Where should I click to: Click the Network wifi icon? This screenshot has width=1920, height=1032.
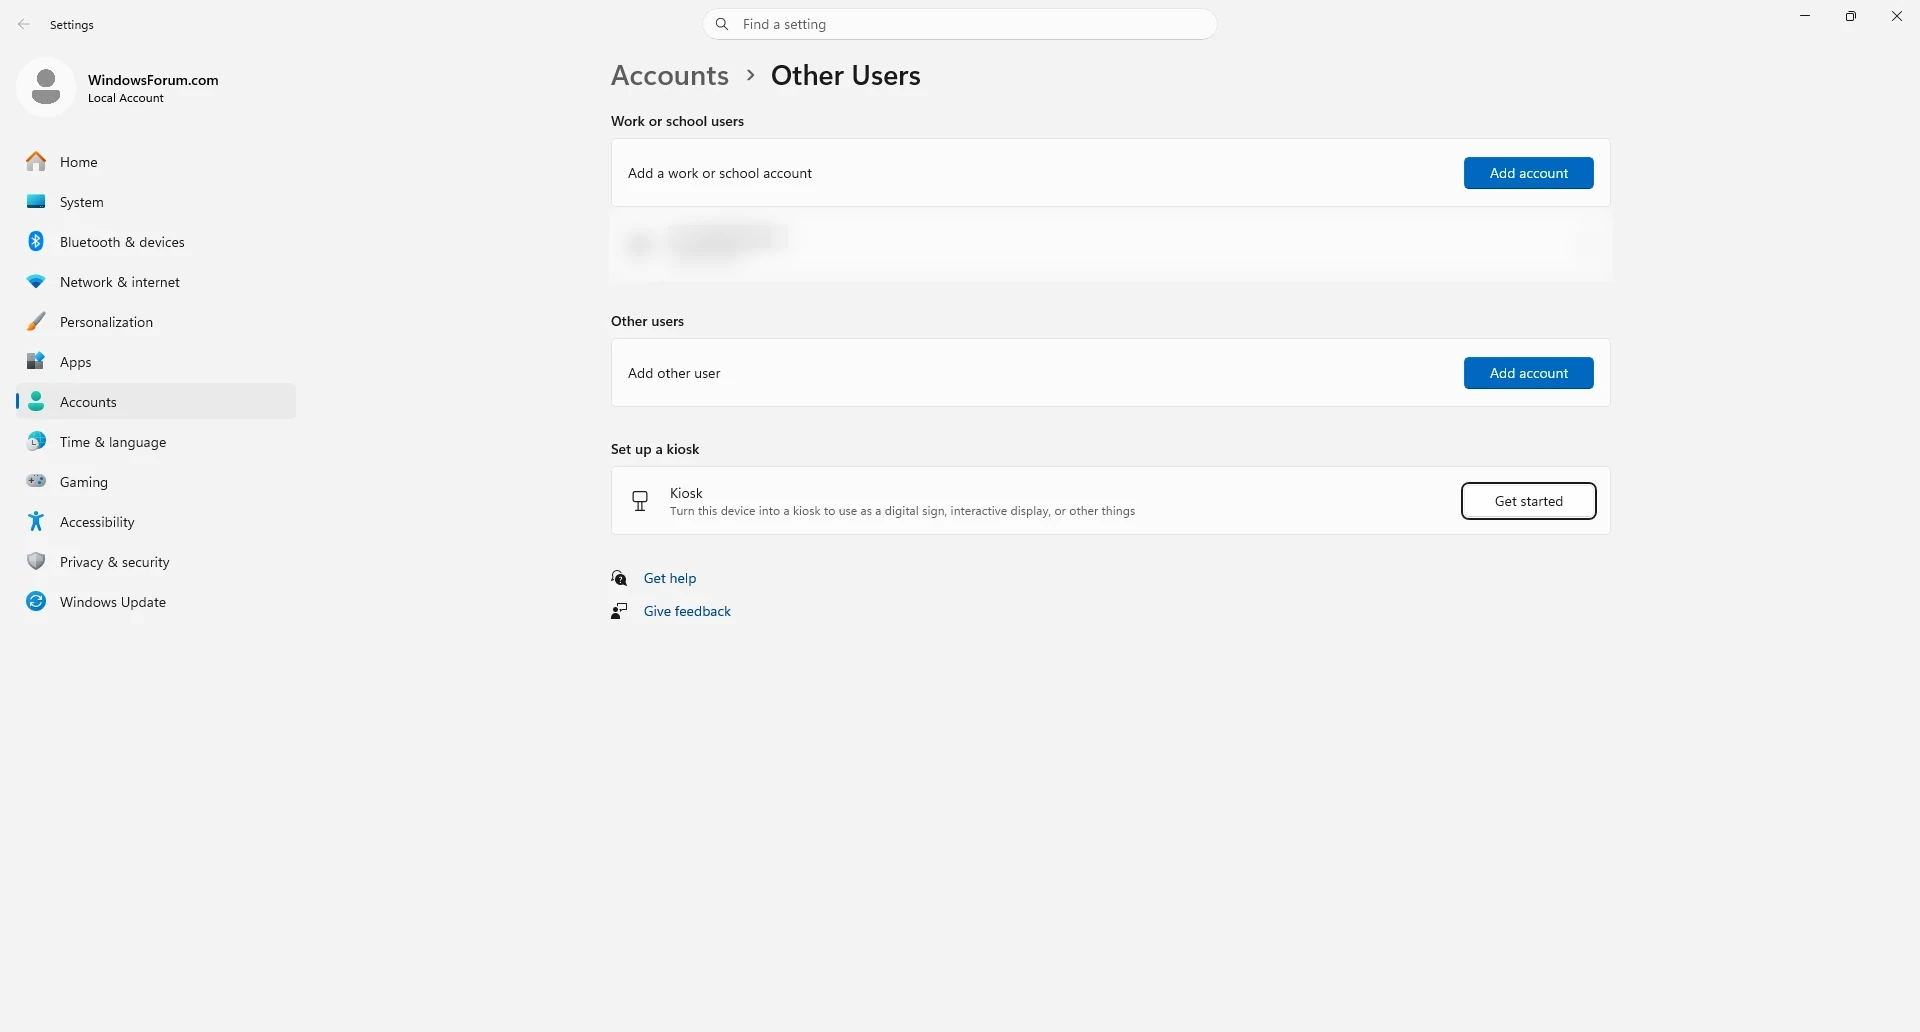coord(36,282)
